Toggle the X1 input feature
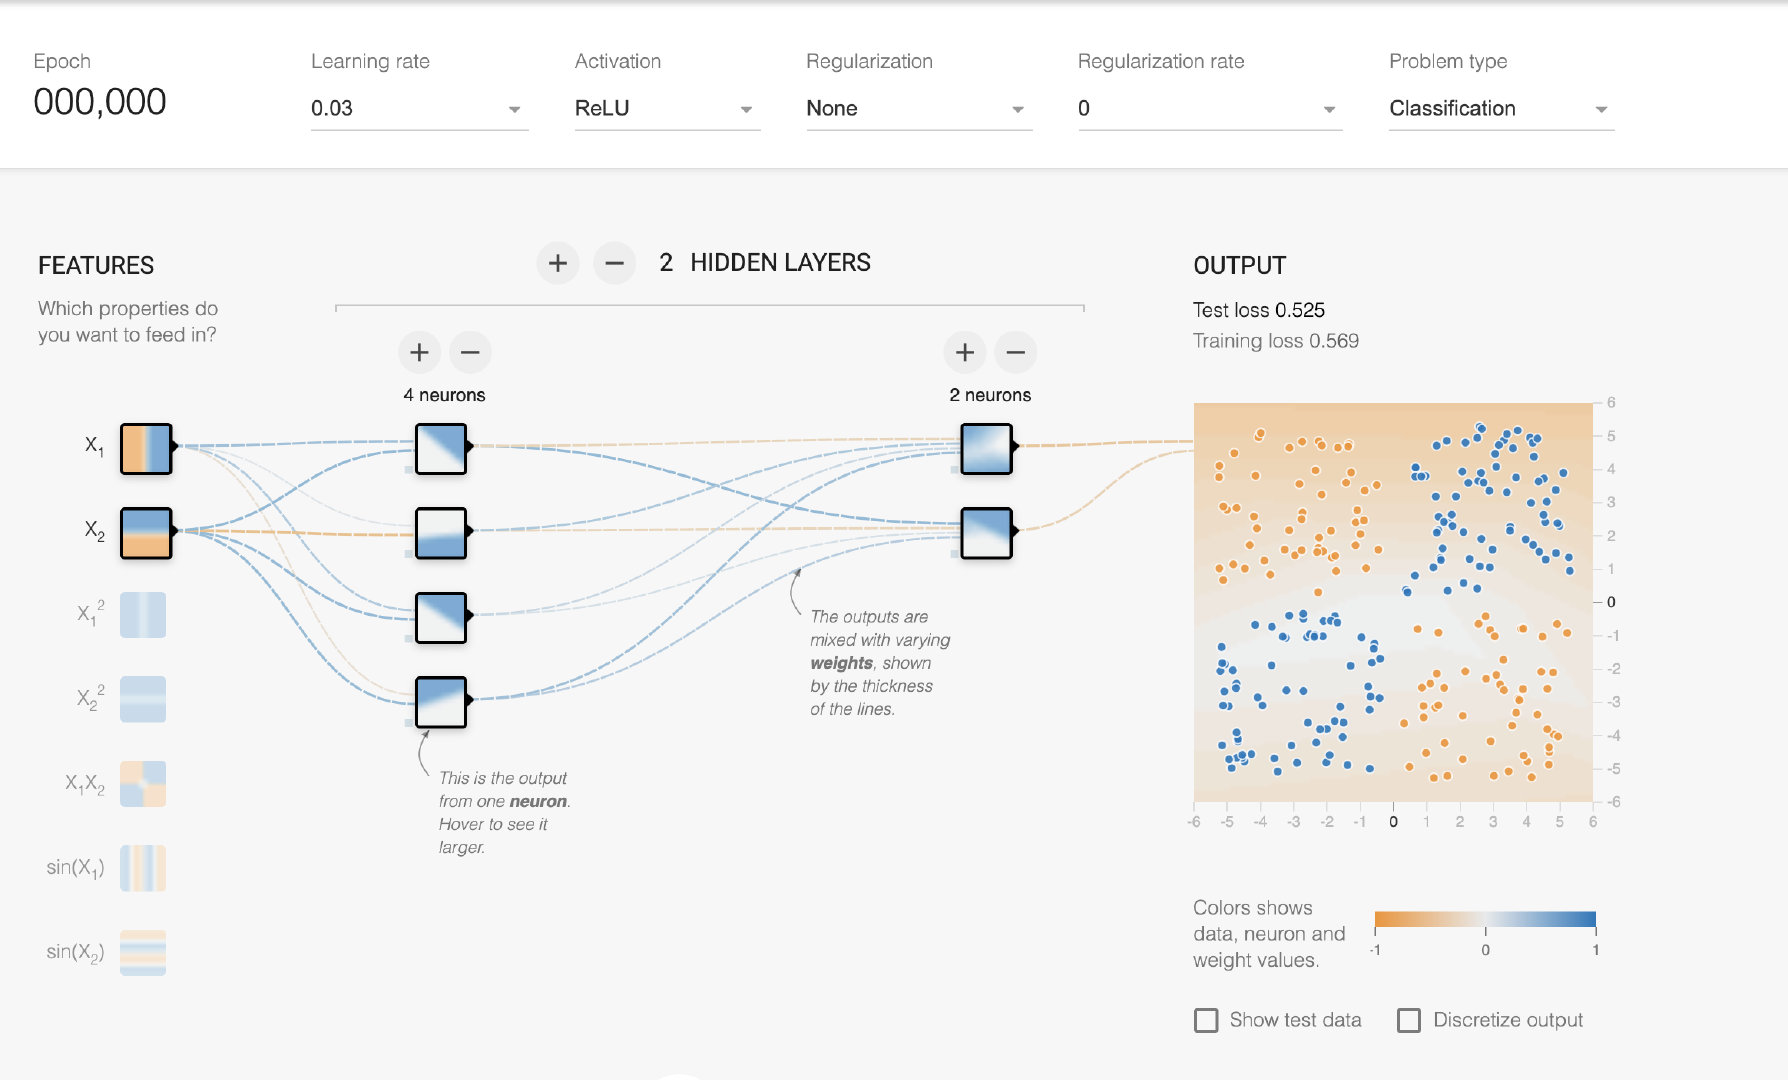Viewport: 1788px width, 1080px height. pos(146,448)
